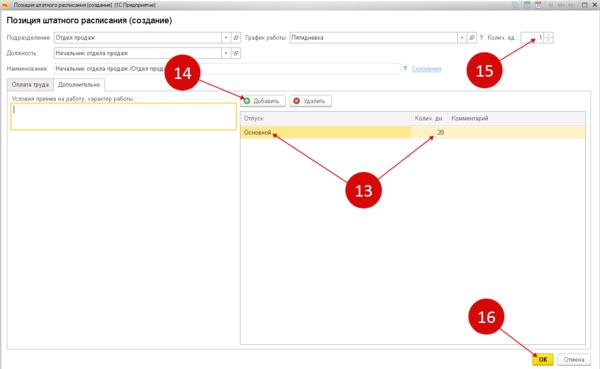Select the cell with 20 days
Viewport: 600px width, 369px height.
point(429,132)
